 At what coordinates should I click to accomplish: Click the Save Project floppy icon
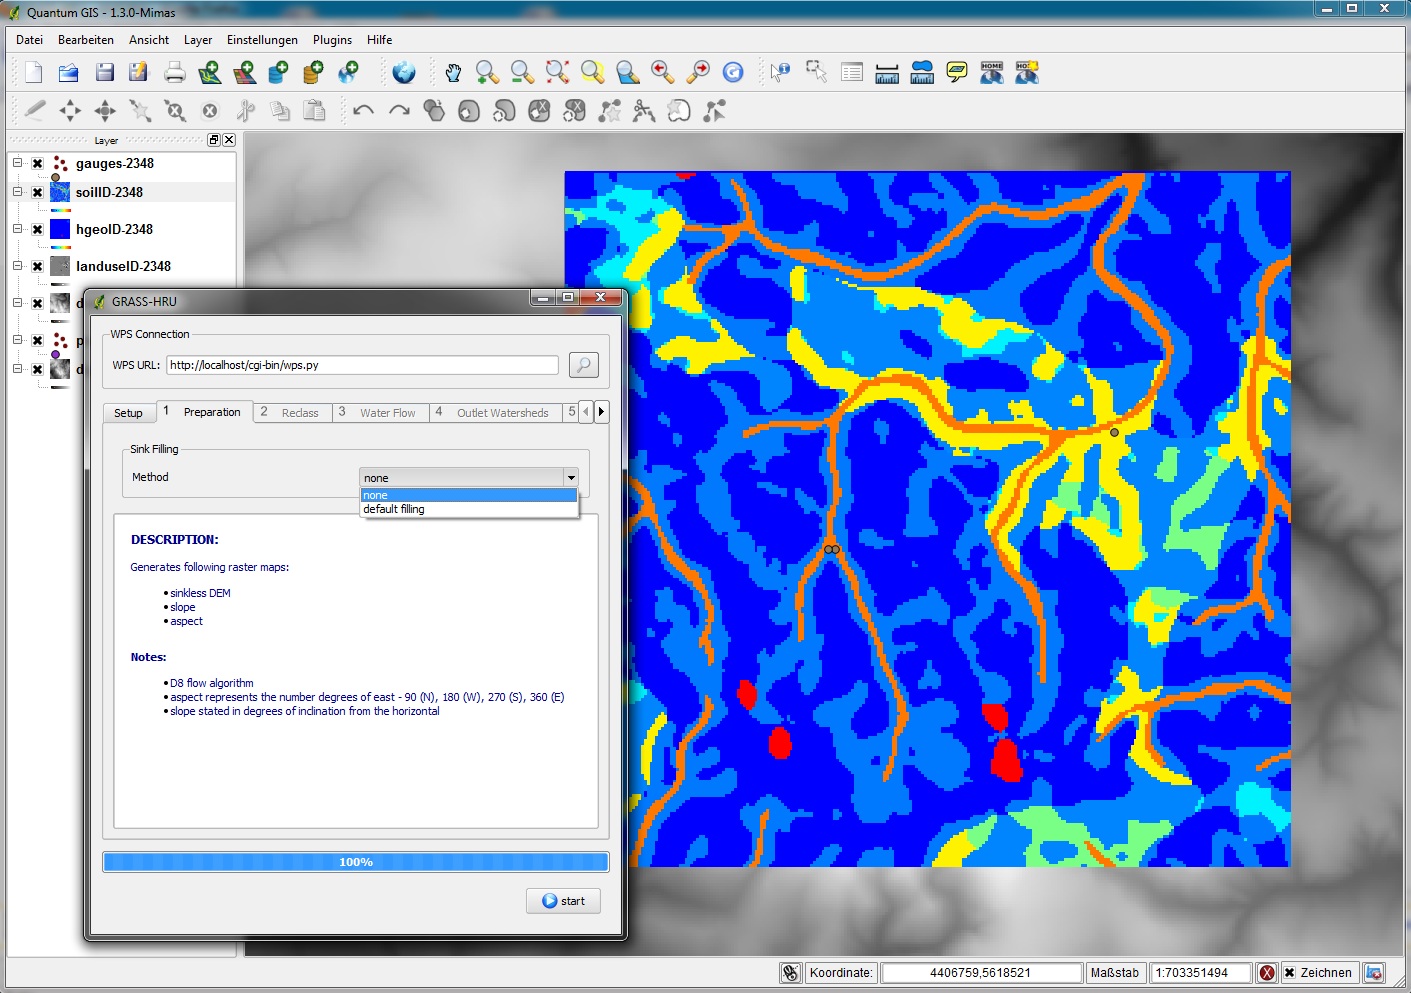(x=104, y=72)
